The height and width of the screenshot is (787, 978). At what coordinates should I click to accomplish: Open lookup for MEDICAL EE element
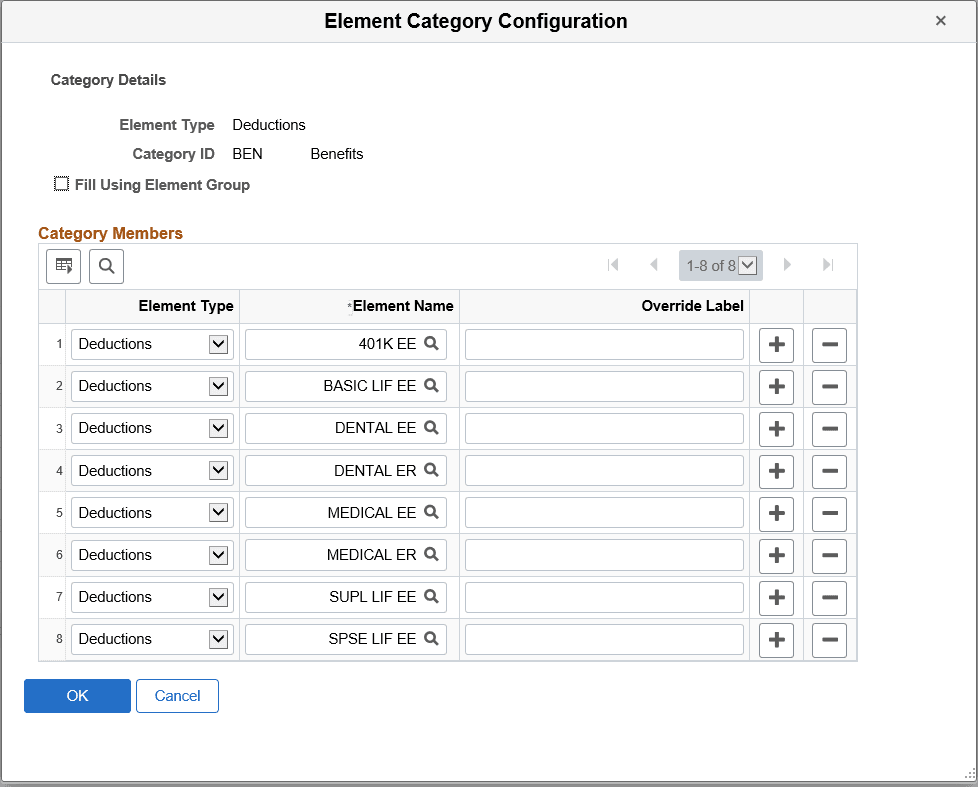point(432,512)
